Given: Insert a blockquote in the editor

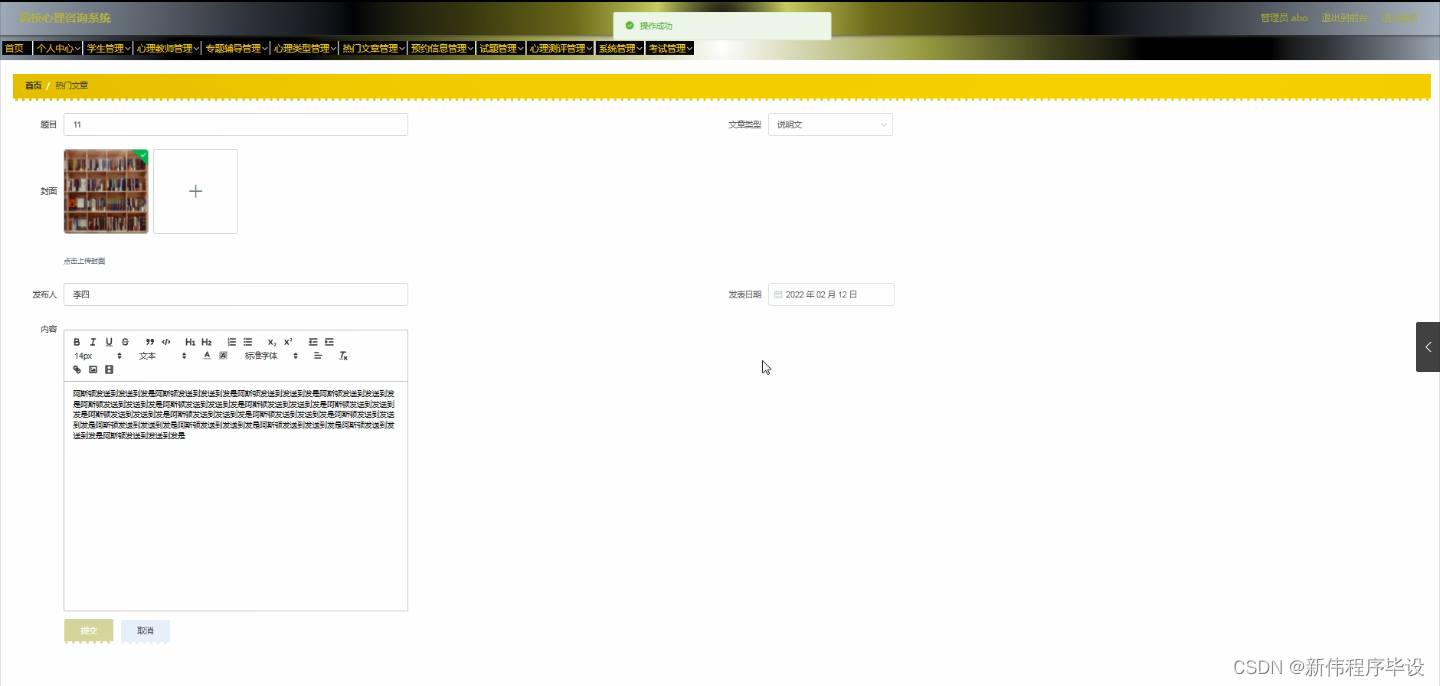Looking at the screenshot, I should click(x=150, y=341).
